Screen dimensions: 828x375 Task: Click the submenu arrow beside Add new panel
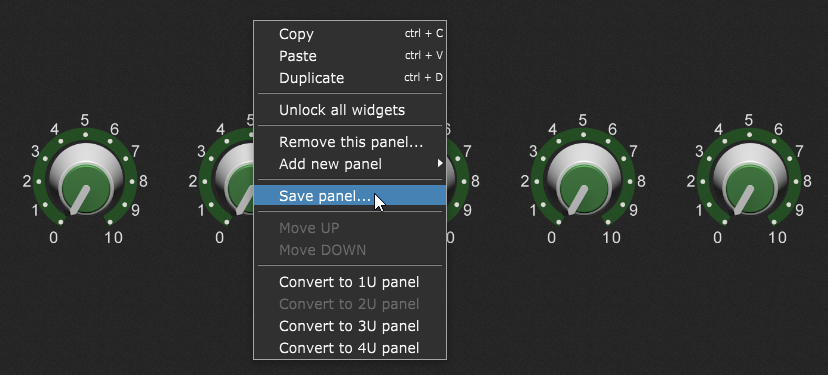[439, 164]
